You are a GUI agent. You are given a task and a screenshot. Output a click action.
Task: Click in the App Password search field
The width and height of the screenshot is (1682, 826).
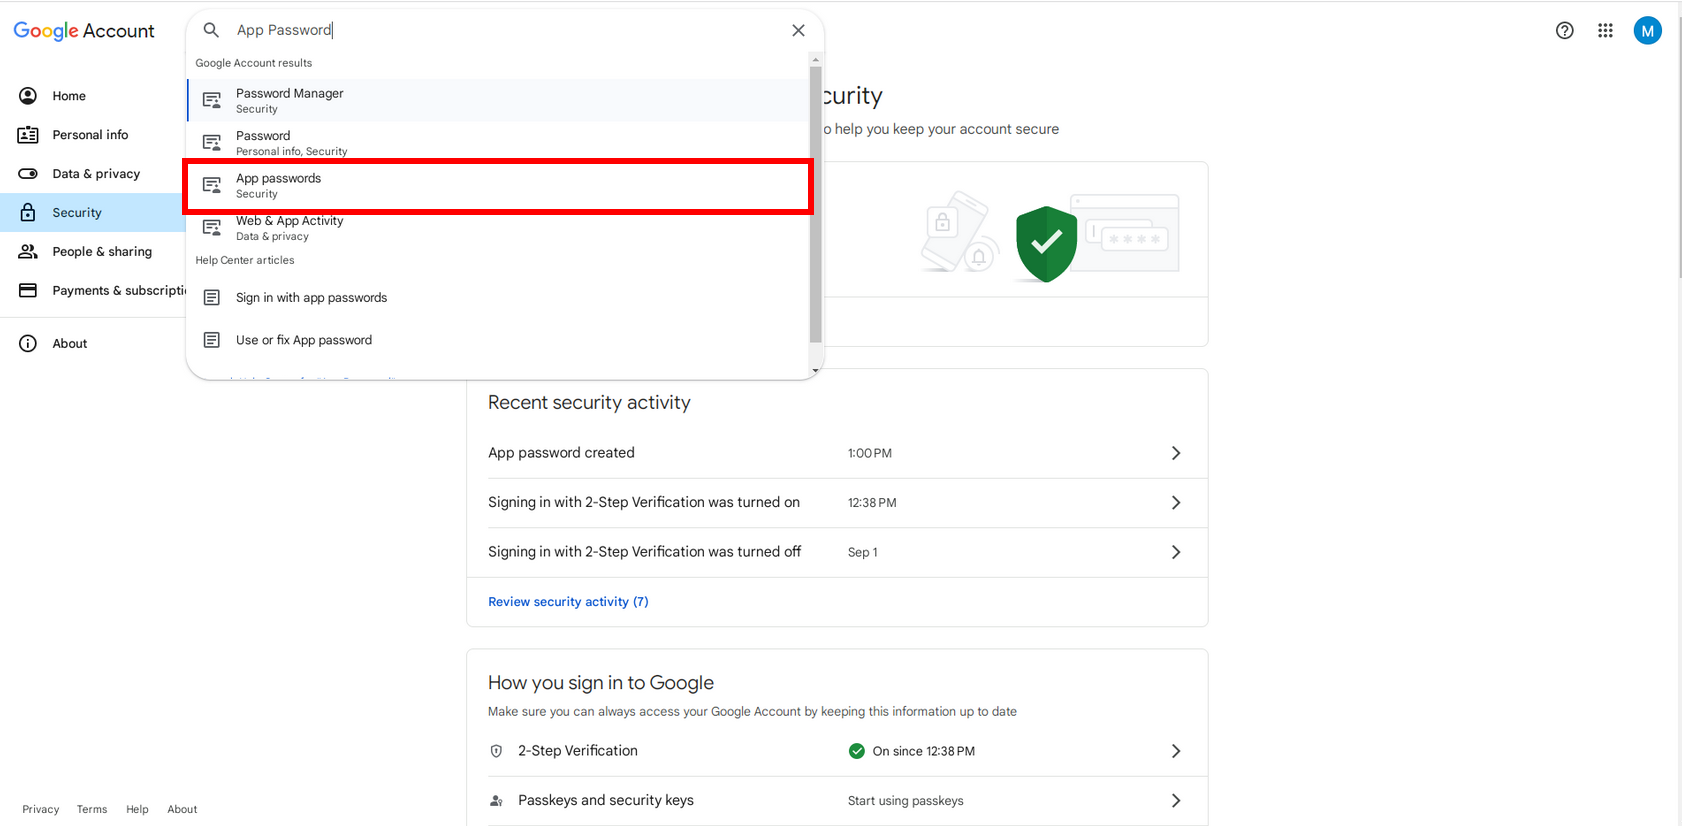click(500, 30)
